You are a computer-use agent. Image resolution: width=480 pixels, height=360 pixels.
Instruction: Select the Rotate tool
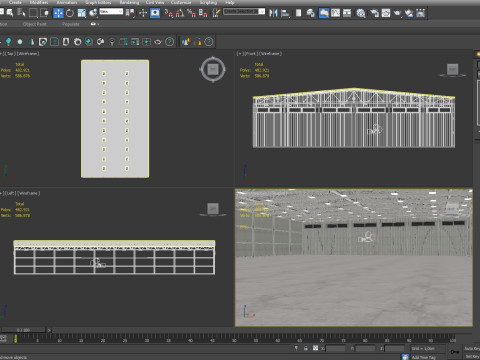tap(70, 13)
